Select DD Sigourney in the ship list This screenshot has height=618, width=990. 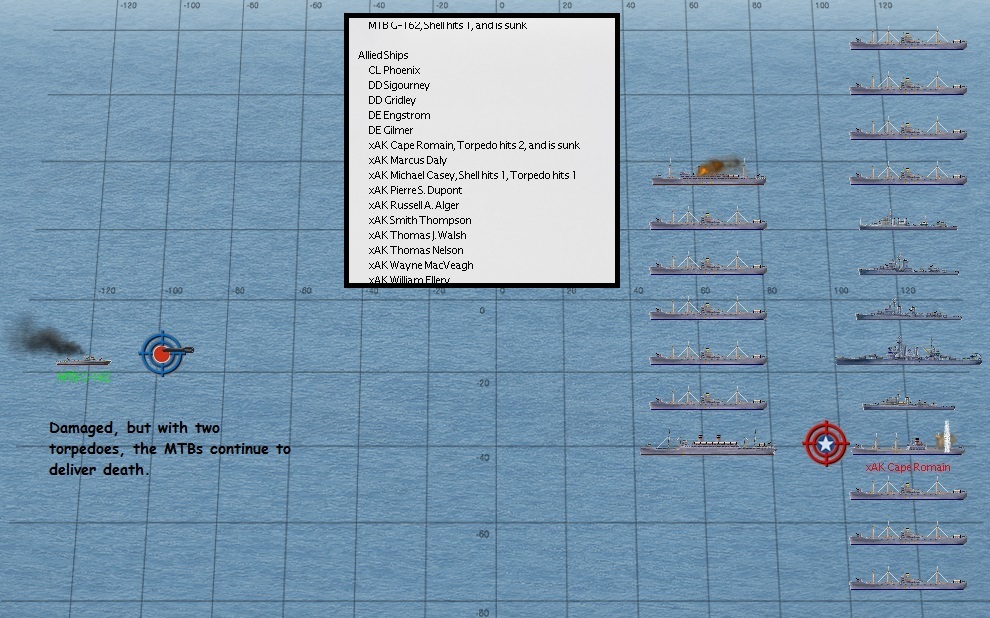point(399,85)
